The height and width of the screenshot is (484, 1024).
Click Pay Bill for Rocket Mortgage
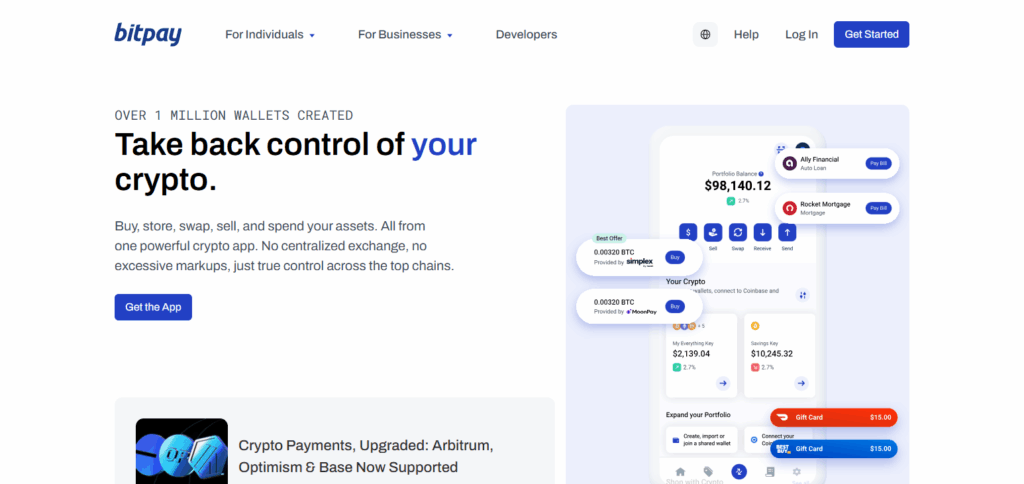[x=878, y=208]
